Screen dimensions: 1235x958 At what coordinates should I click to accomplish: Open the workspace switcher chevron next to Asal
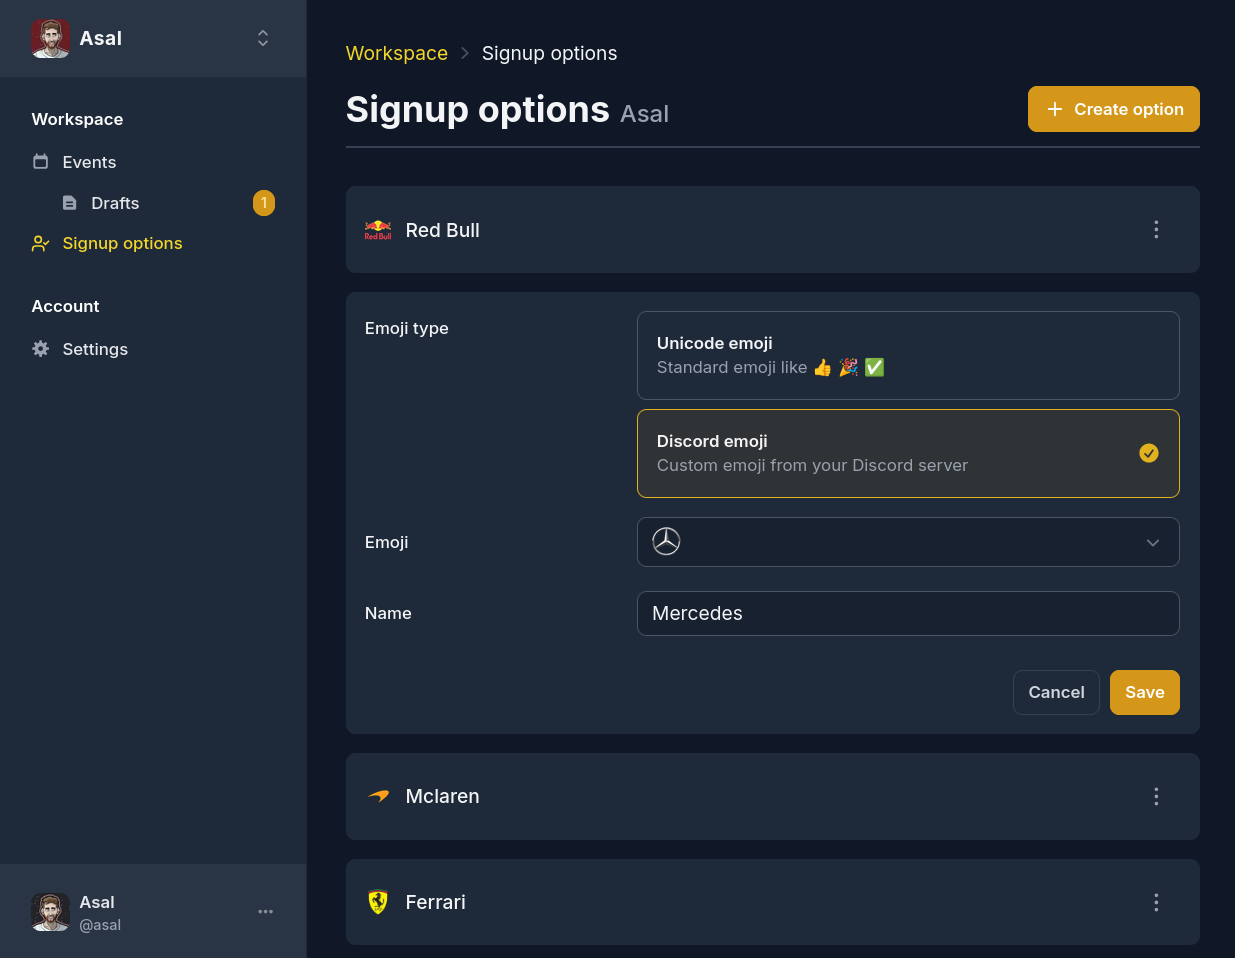pyautogui.click(x=262, y=37)
